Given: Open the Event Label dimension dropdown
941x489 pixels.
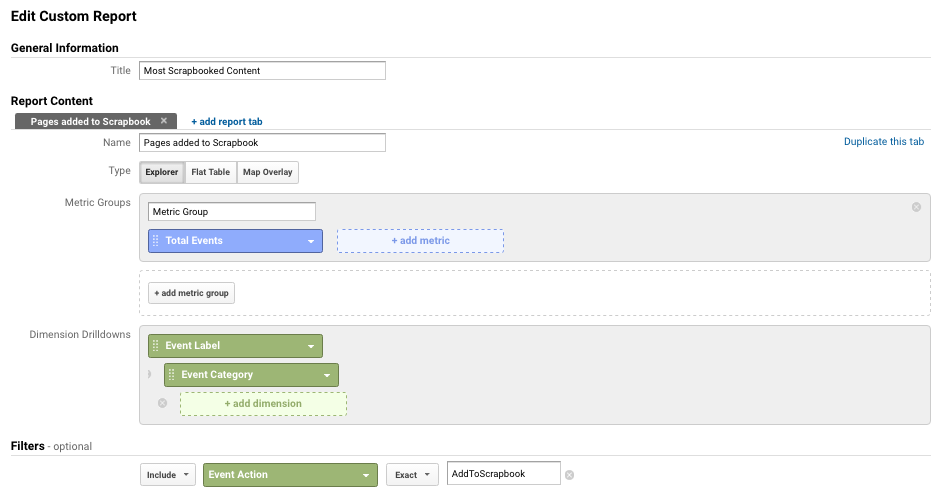Looking at the screenshot, I should pyautogui.click(x=311, y=346).
